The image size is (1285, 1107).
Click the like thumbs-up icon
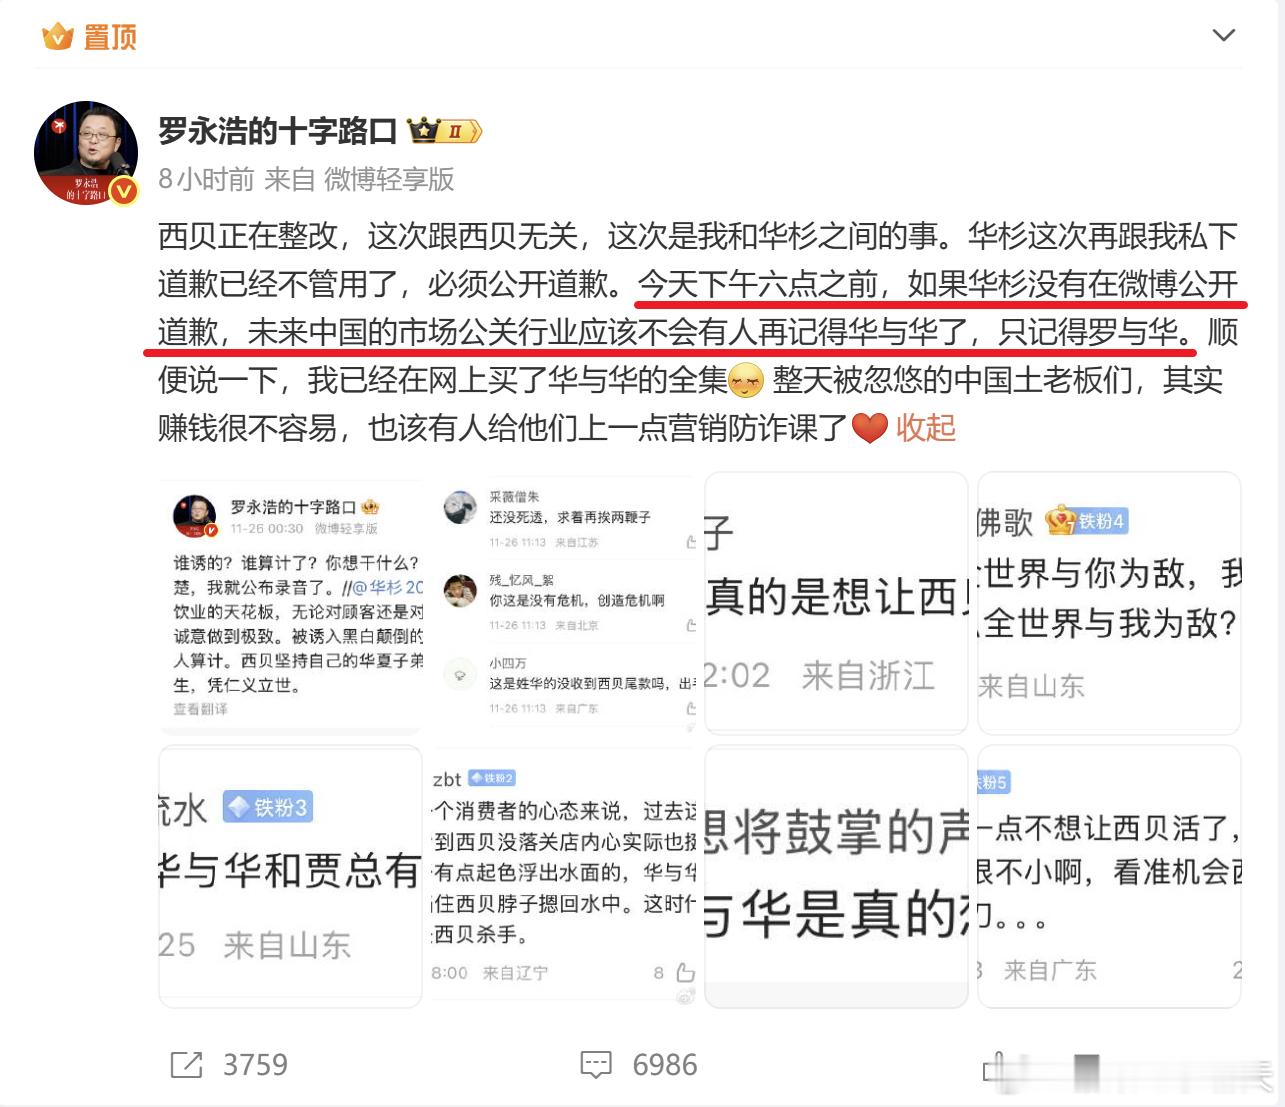[x=995, y=1067]
